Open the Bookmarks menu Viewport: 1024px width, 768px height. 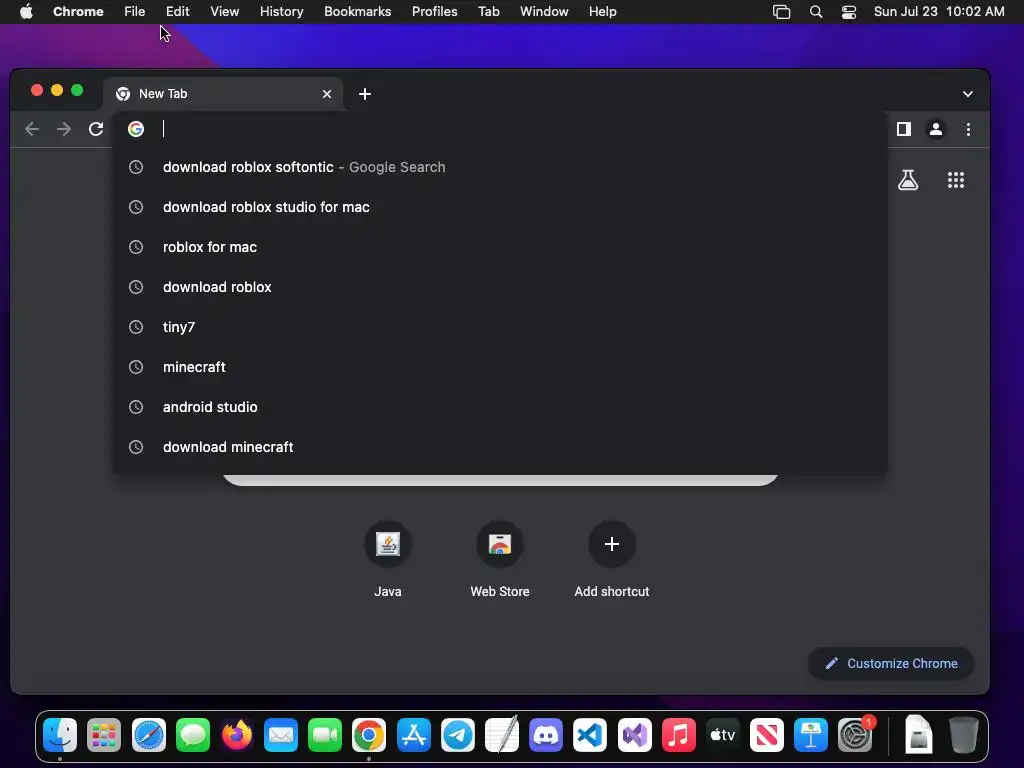pyautogui.click(x=357, y=12)
